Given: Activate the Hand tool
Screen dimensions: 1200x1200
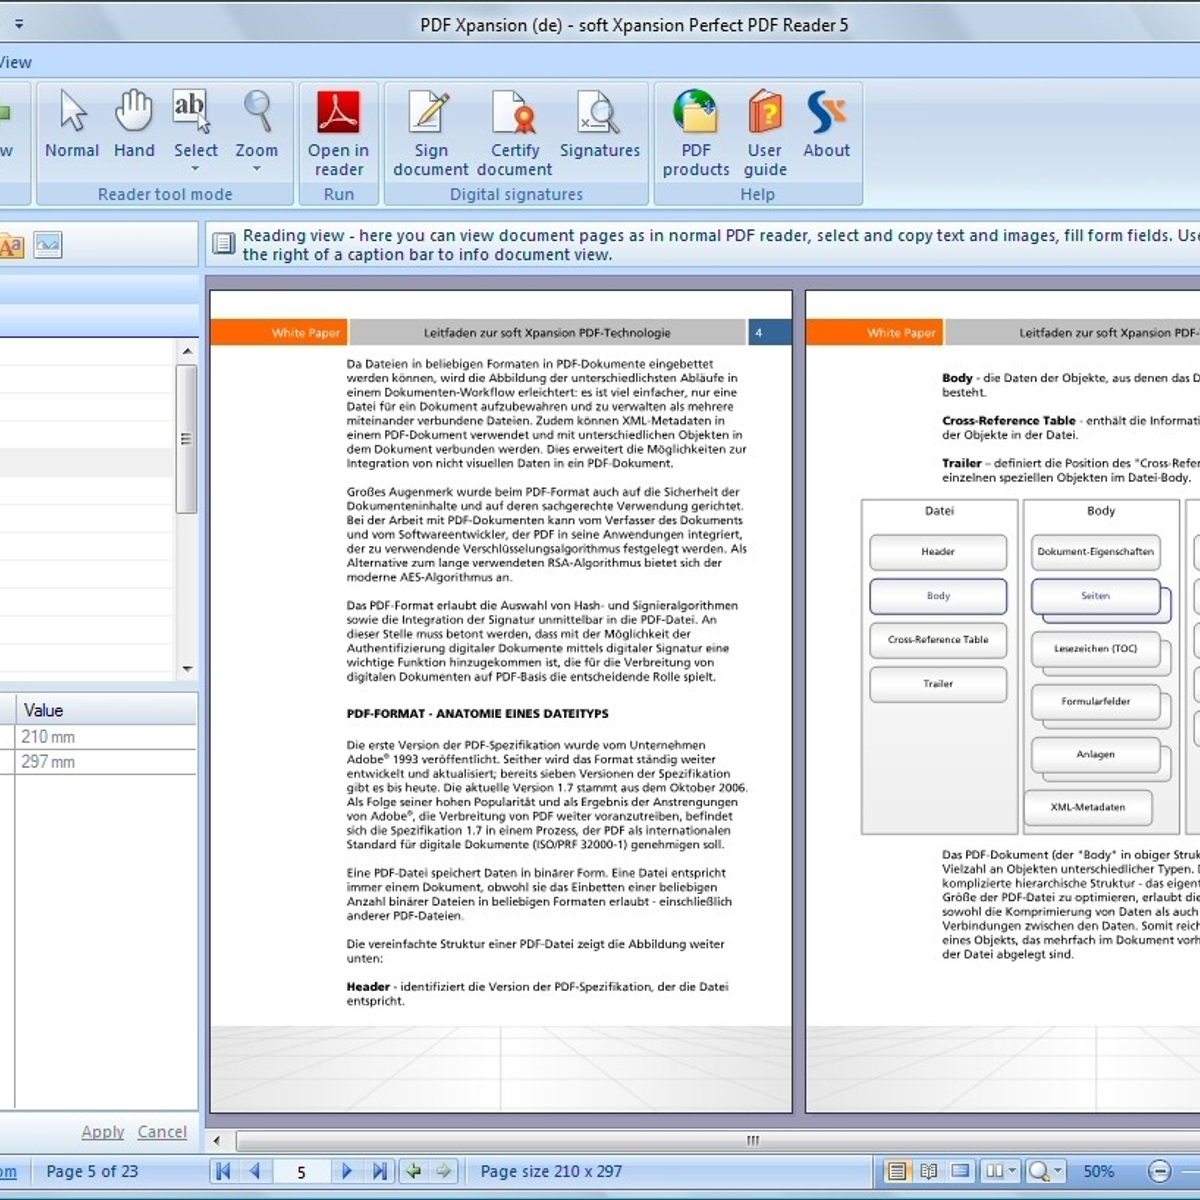Looking at the screenshot, I should (x=134, y=125).
